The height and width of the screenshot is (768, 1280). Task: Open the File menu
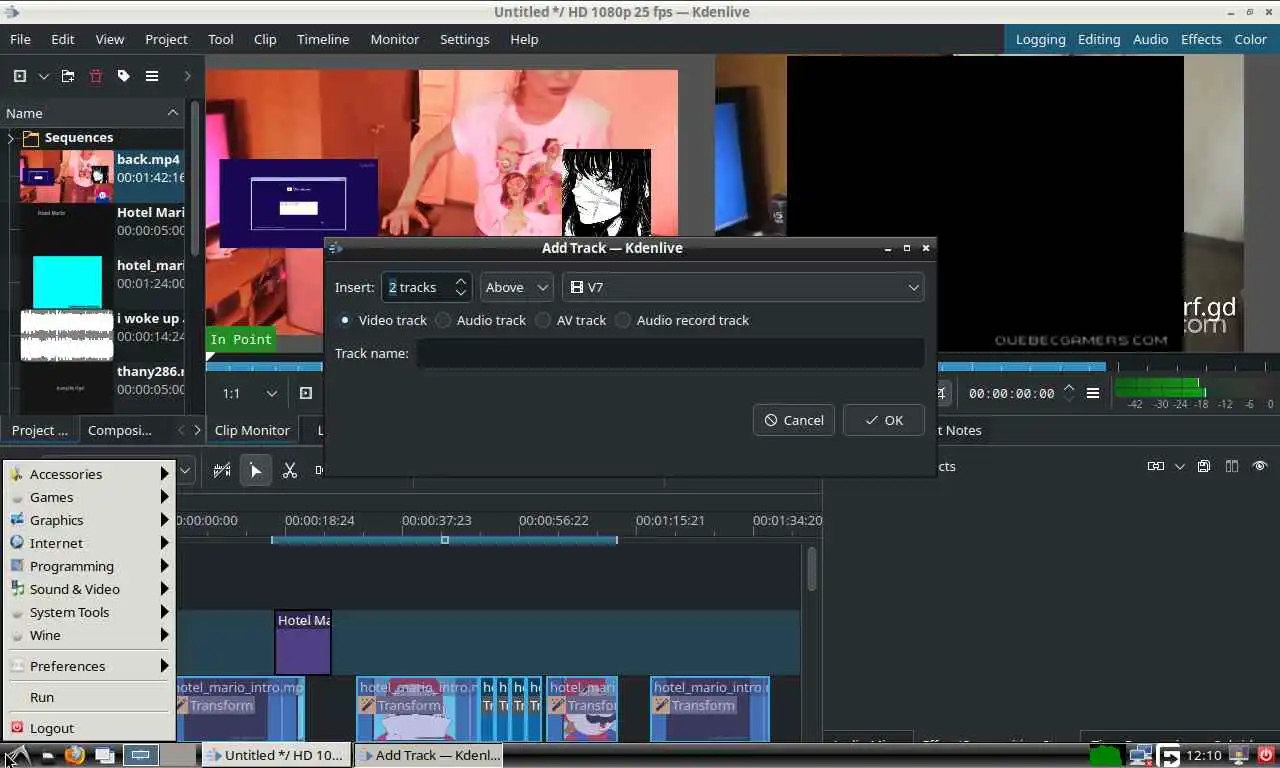[20, 39]
